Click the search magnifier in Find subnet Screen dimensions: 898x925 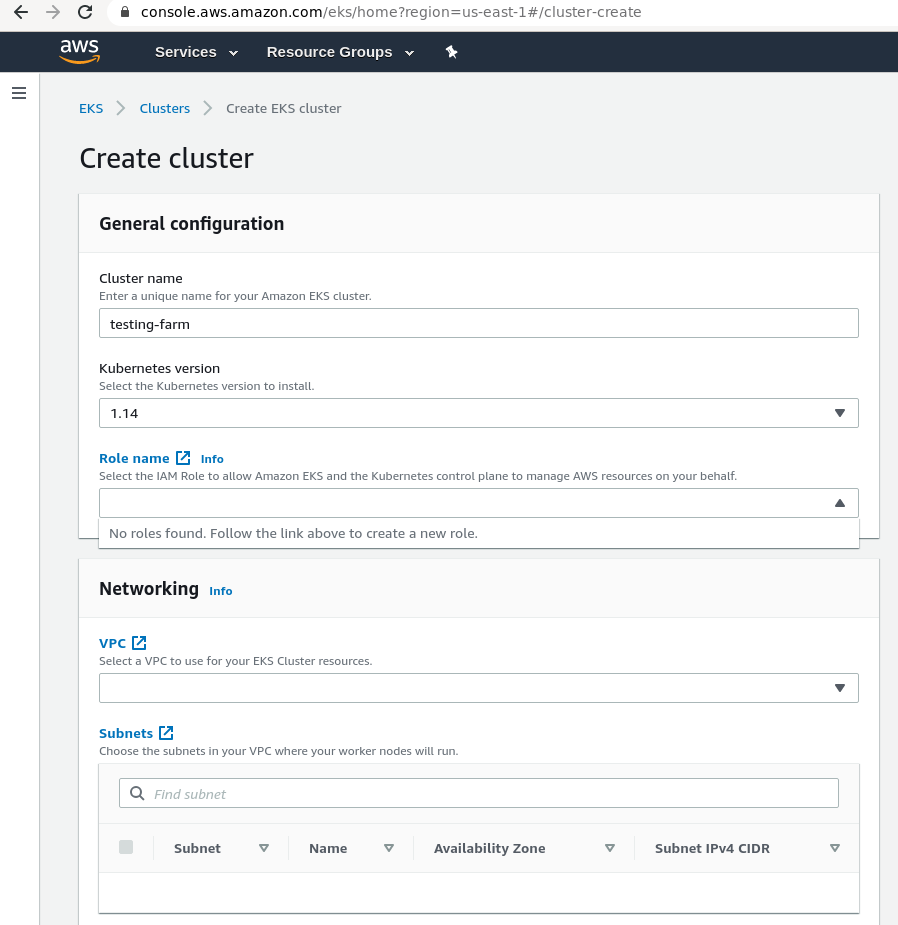click(137, 793)
